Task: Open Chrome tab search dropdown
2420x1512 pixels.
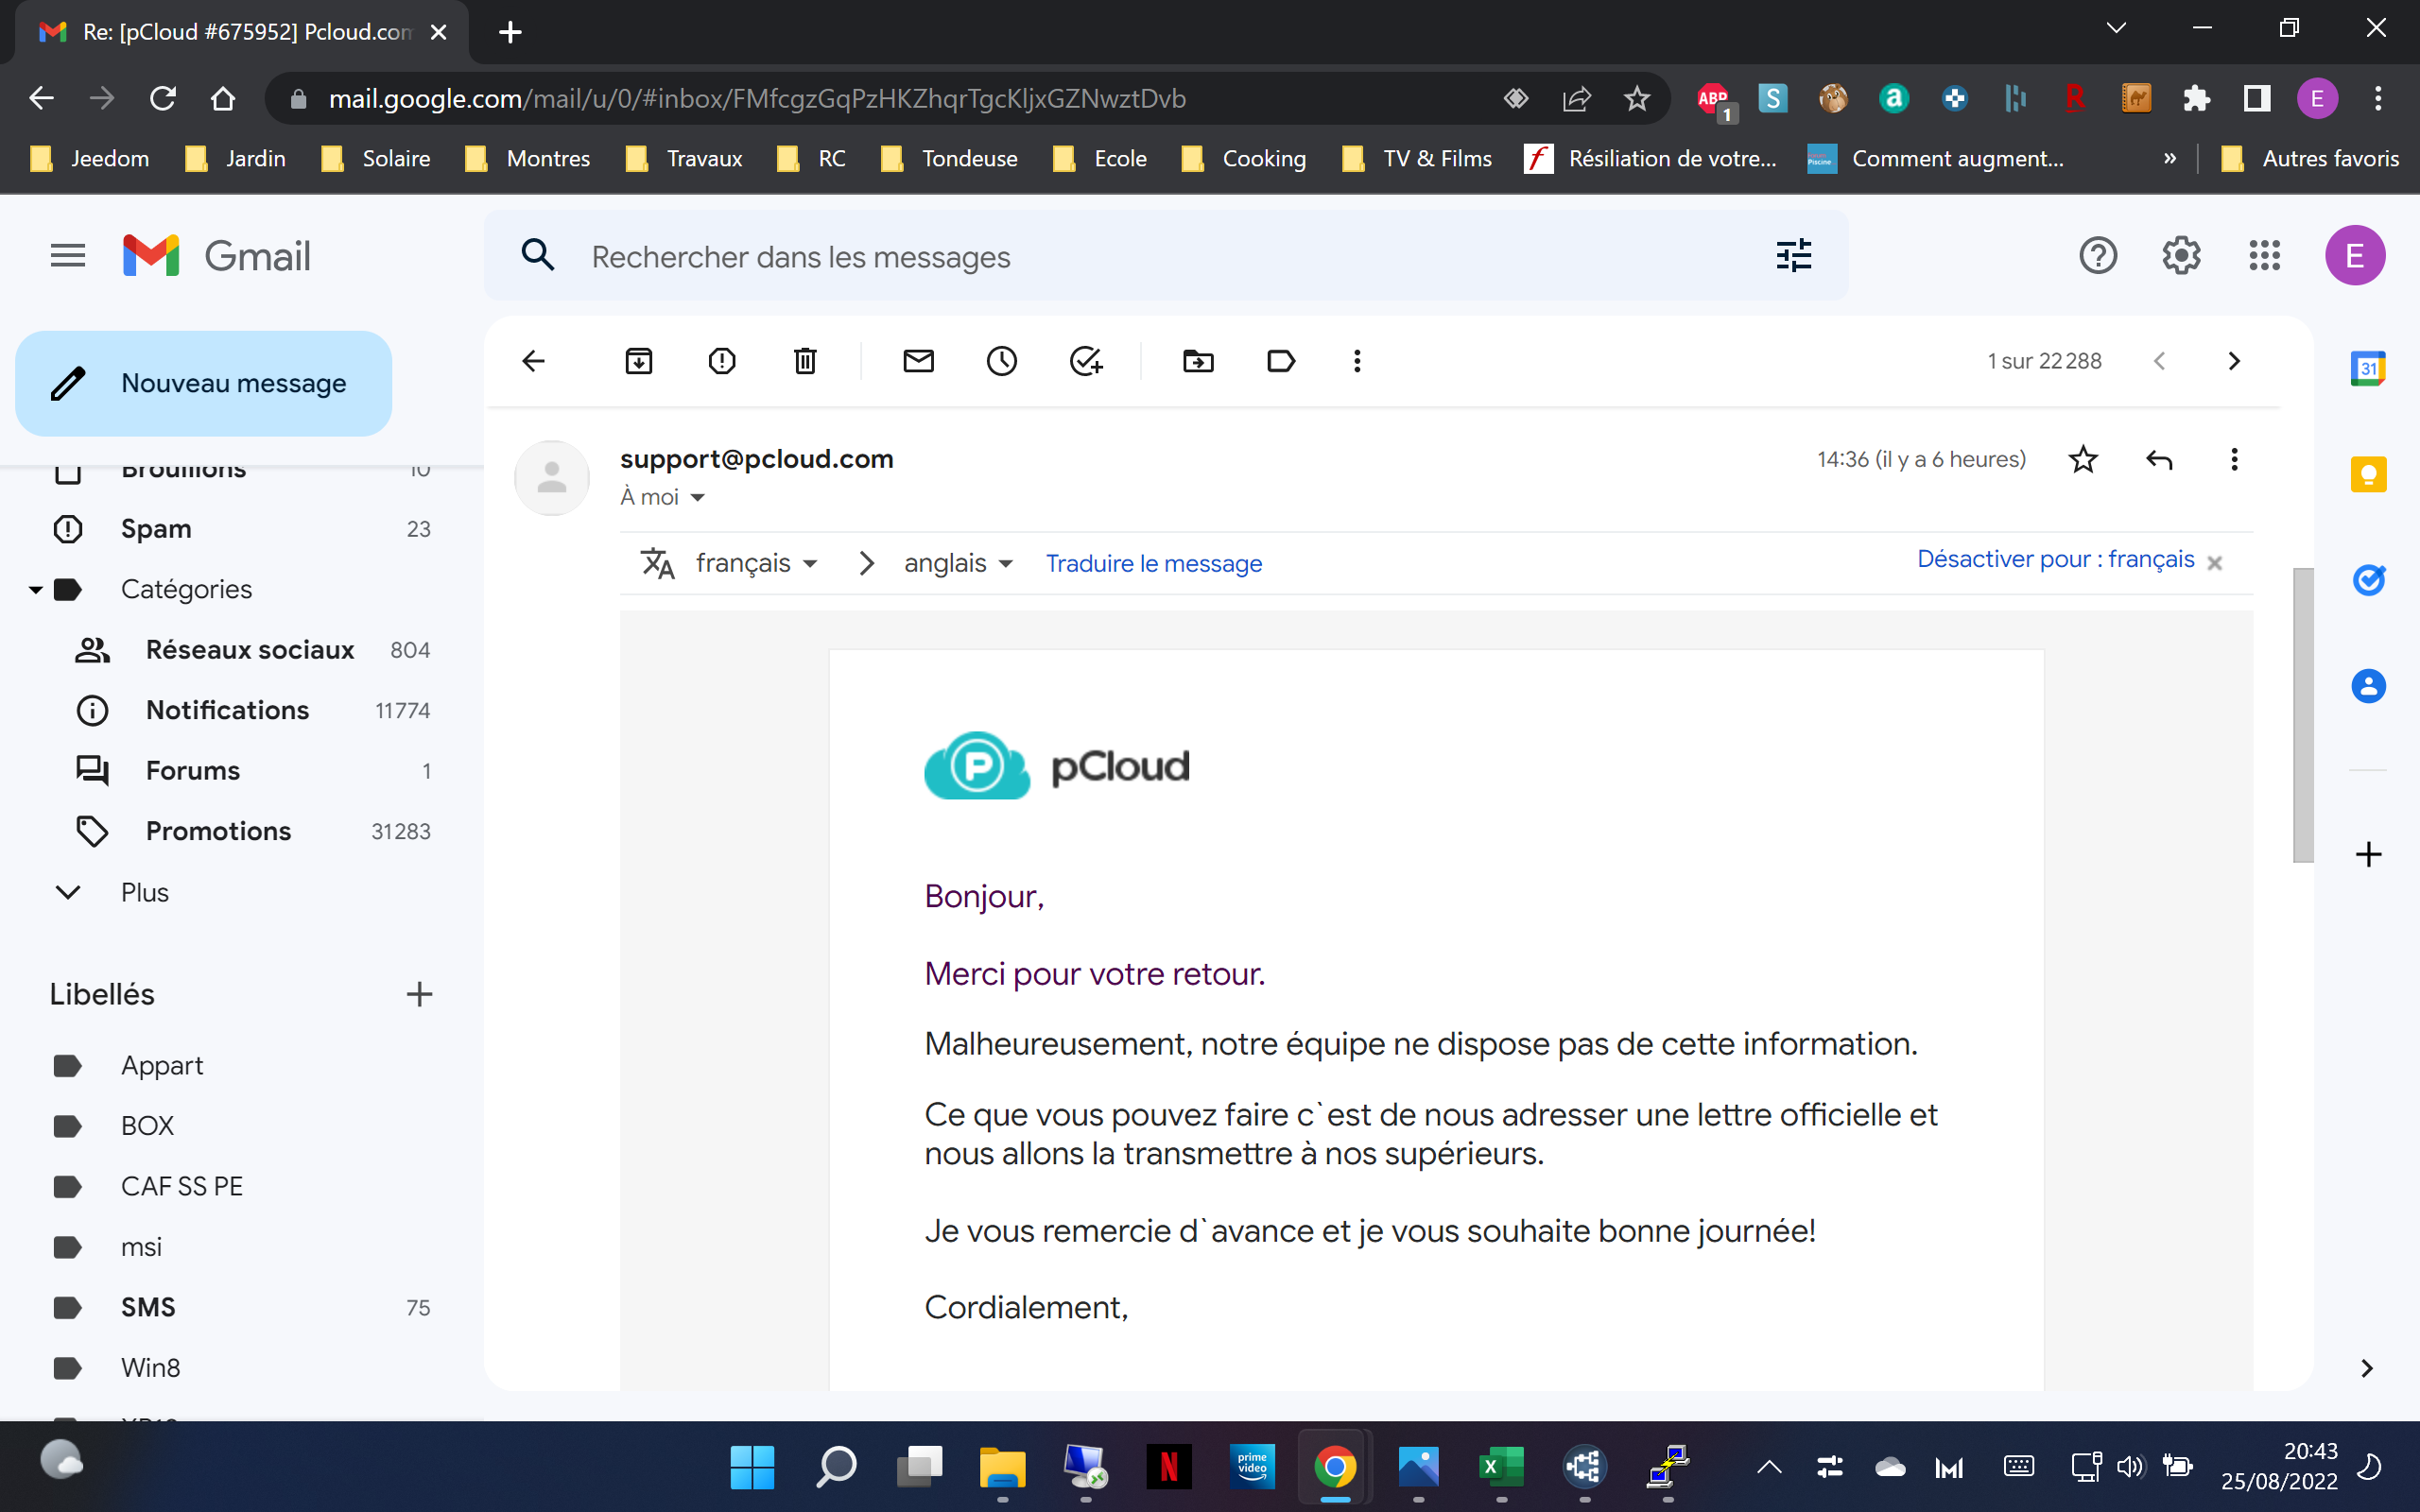Action: [x=2116, y=28]
